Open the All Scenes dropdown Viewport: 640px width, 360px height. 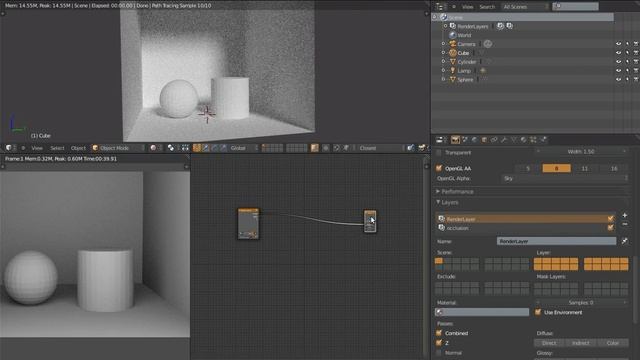point(524,7)
